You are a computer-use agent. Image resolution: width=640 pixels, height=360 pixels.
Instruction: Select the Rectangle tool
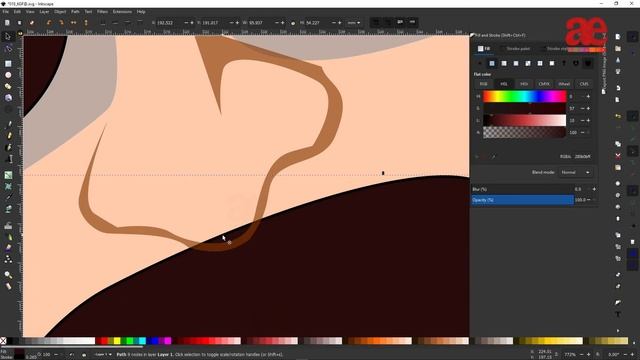pyautogui.click(x=8, y=64)
